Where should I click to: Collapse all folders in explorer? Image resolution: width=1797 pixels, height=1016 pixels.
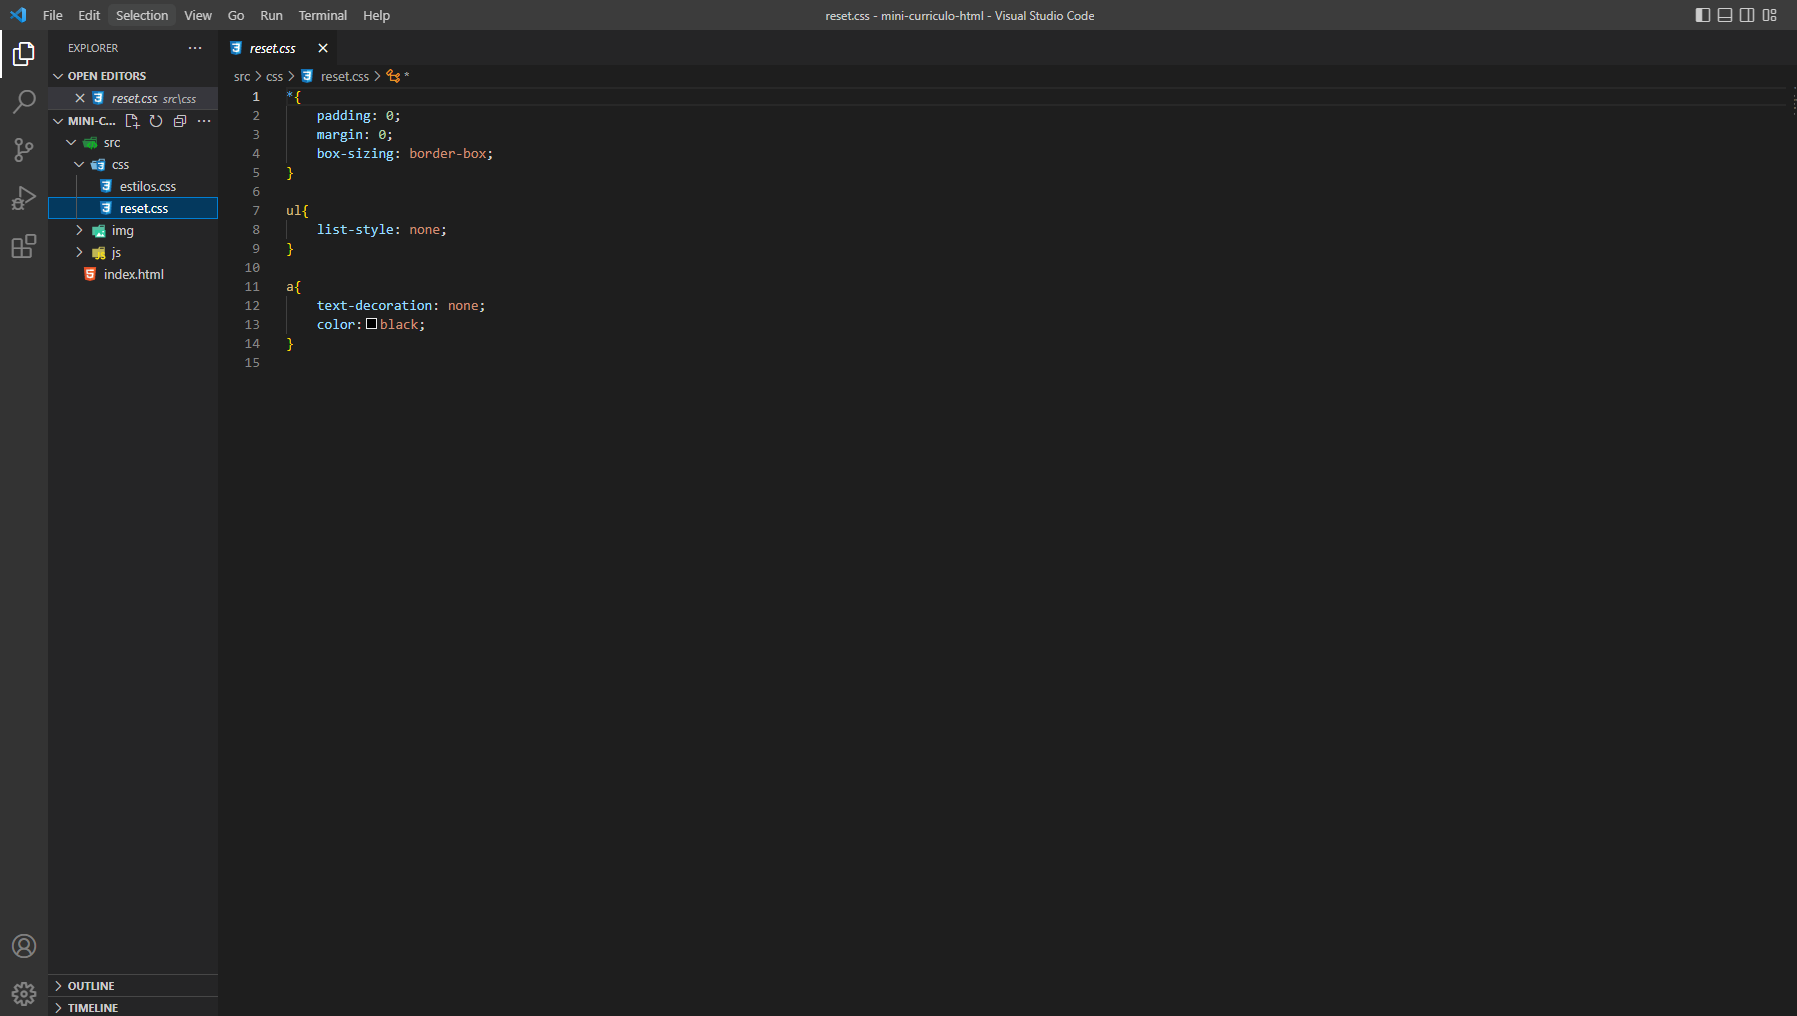[180, 121]
